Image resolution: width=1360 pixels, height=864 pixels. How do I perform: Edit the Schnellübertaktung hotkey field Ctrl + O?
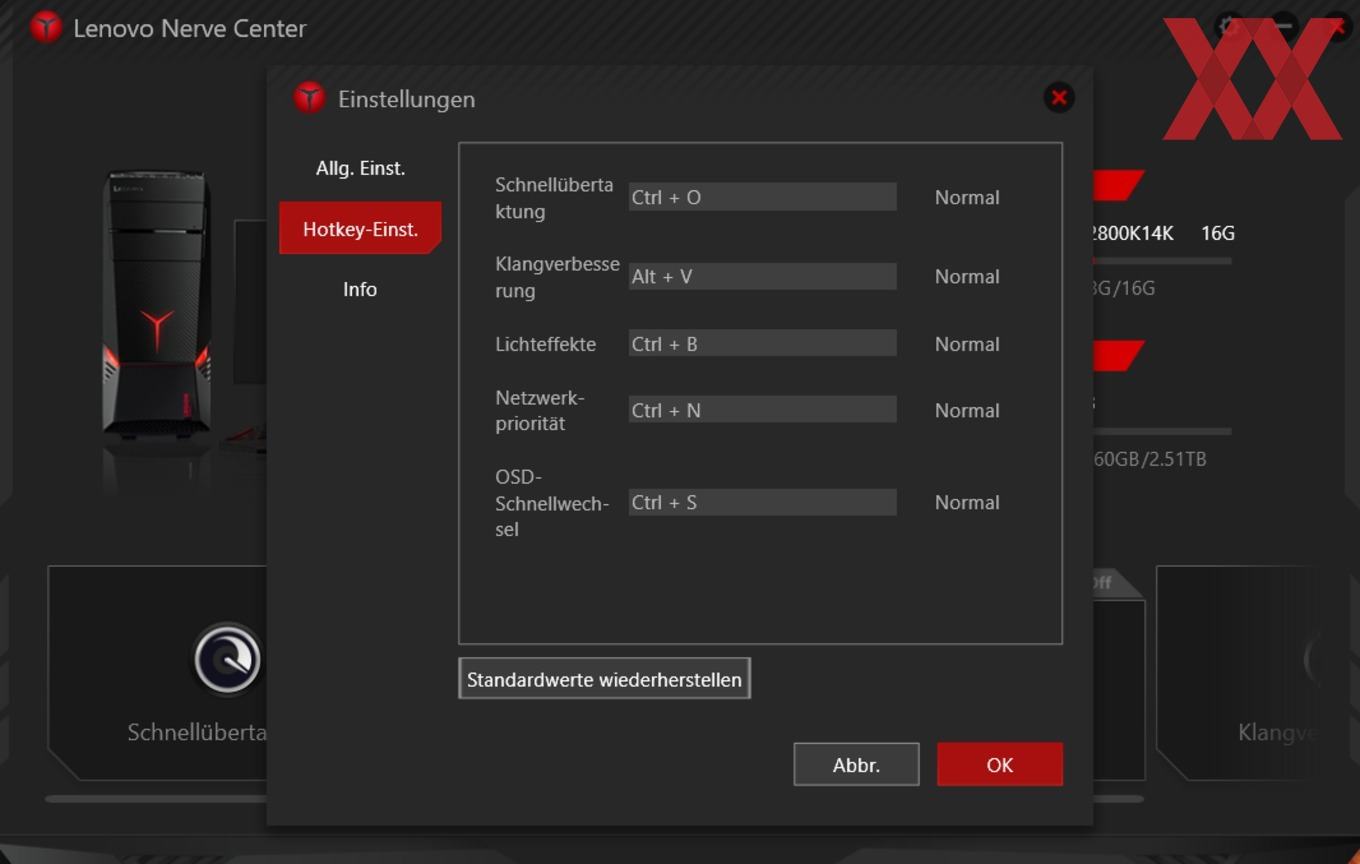coord(762,197)
